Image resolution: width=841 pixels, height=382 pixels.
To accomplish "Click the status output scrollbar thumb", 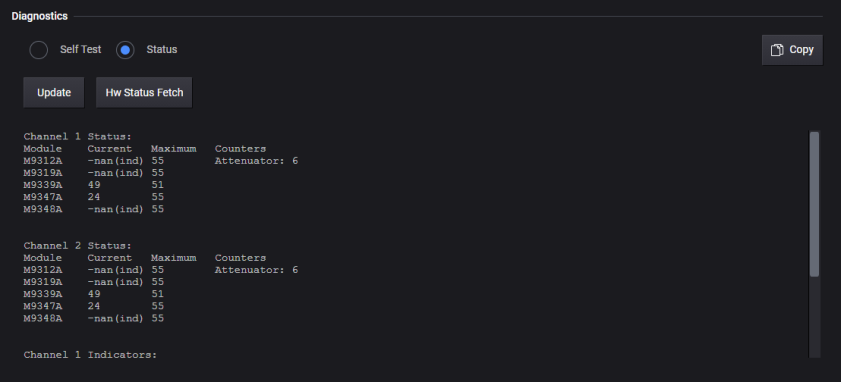I will point(814,204).
